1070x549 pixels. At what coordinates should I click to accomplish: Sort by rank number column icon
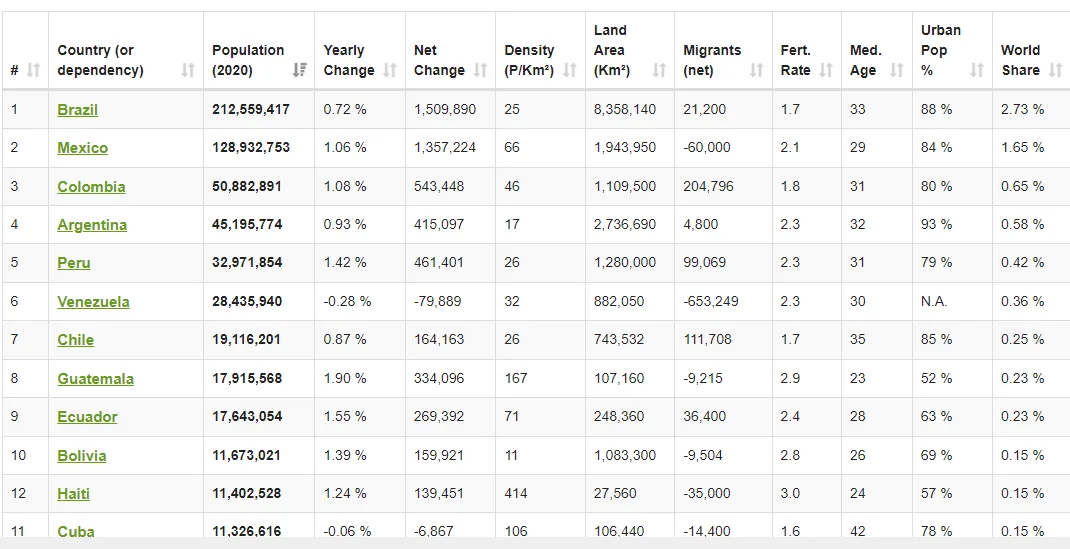pos(33,70)
